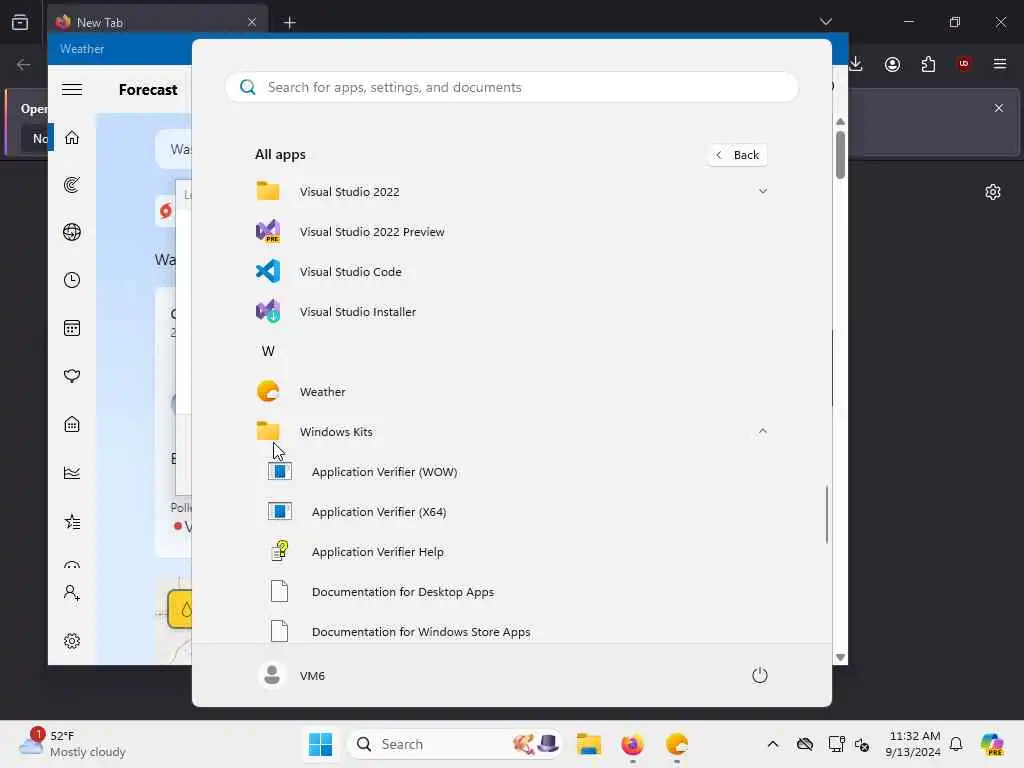Click the Visual Studio 2022 folder icon
The height and width of the screenshot is (768, 1024).
click(268, 191)
